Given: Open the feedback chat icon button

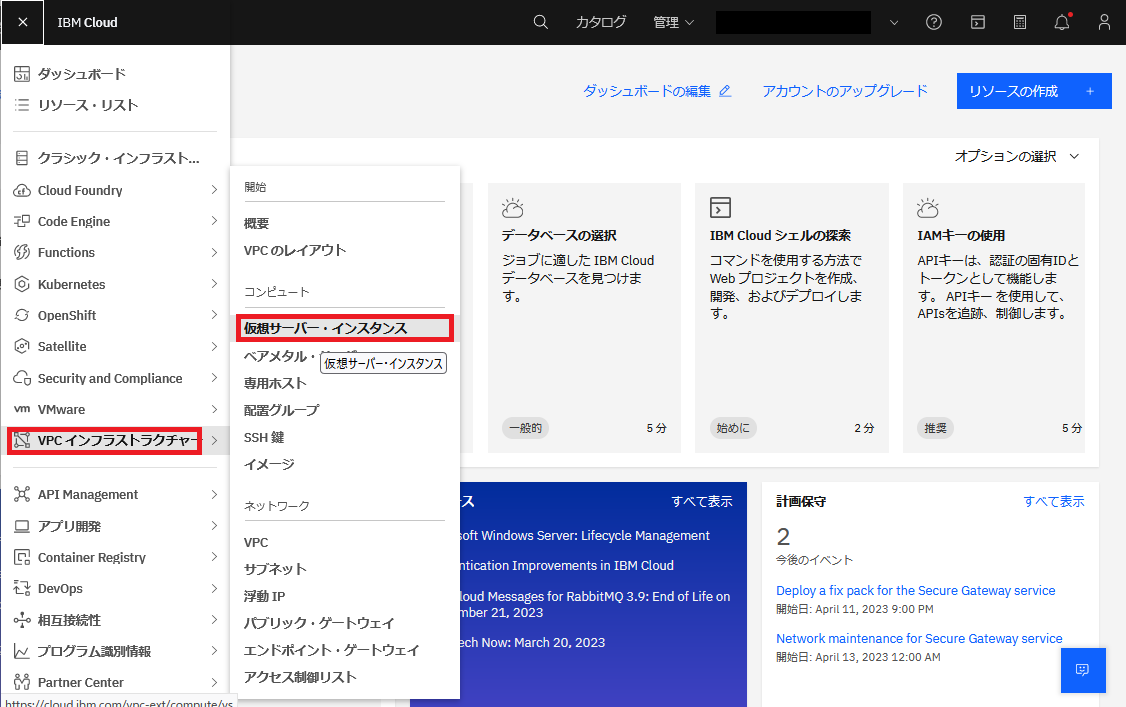Looking at the screenshot, I should point(1083,670).
